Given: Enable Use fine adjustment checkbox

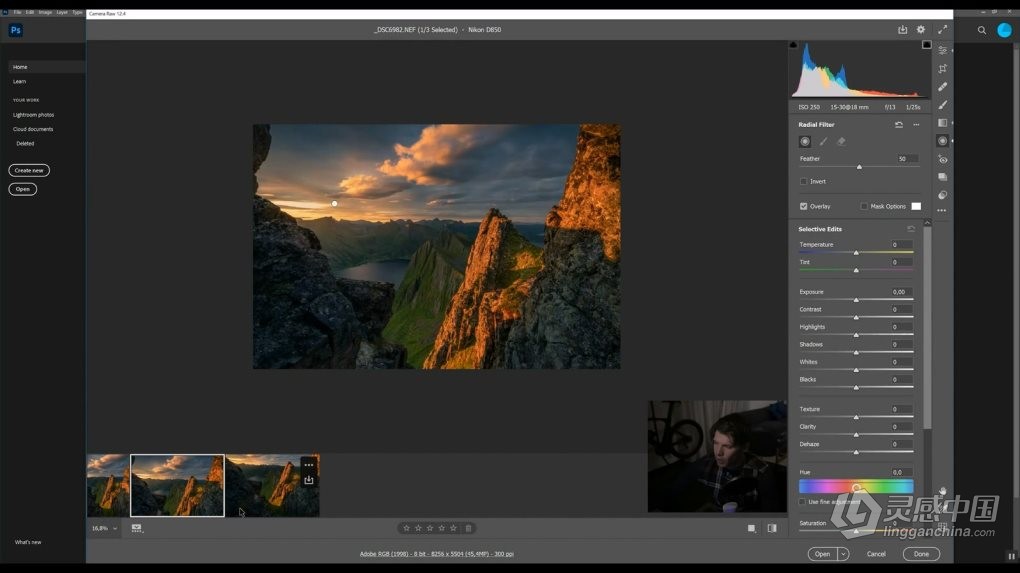Looking at the screenshot, I should [803, 502].
